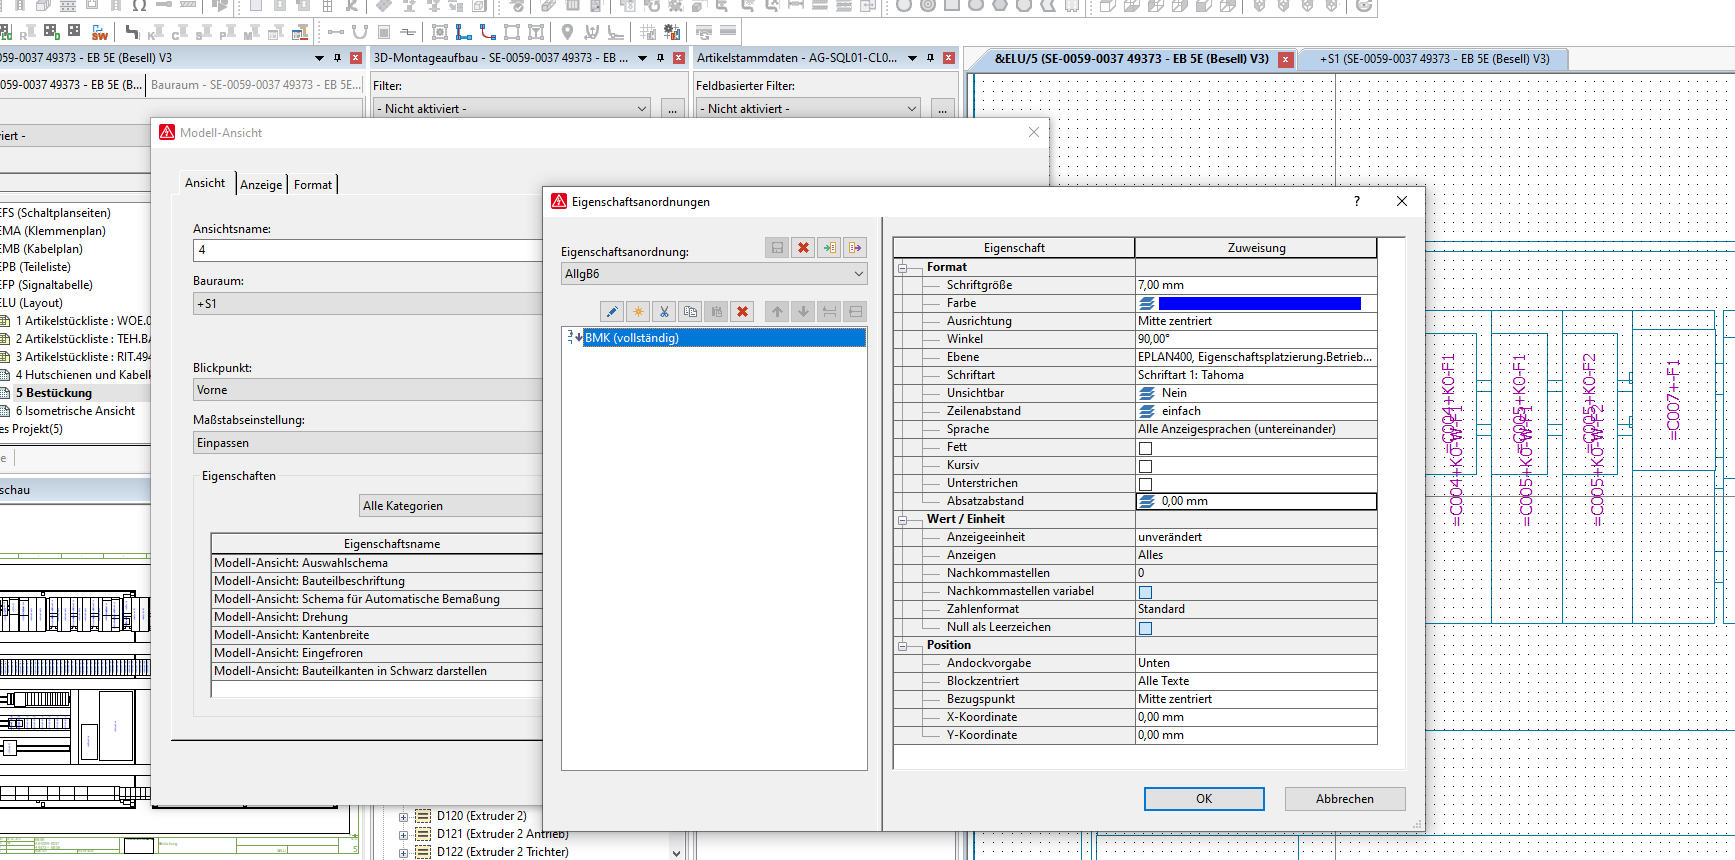Click the pencil edit icon above BMK list

612,312
